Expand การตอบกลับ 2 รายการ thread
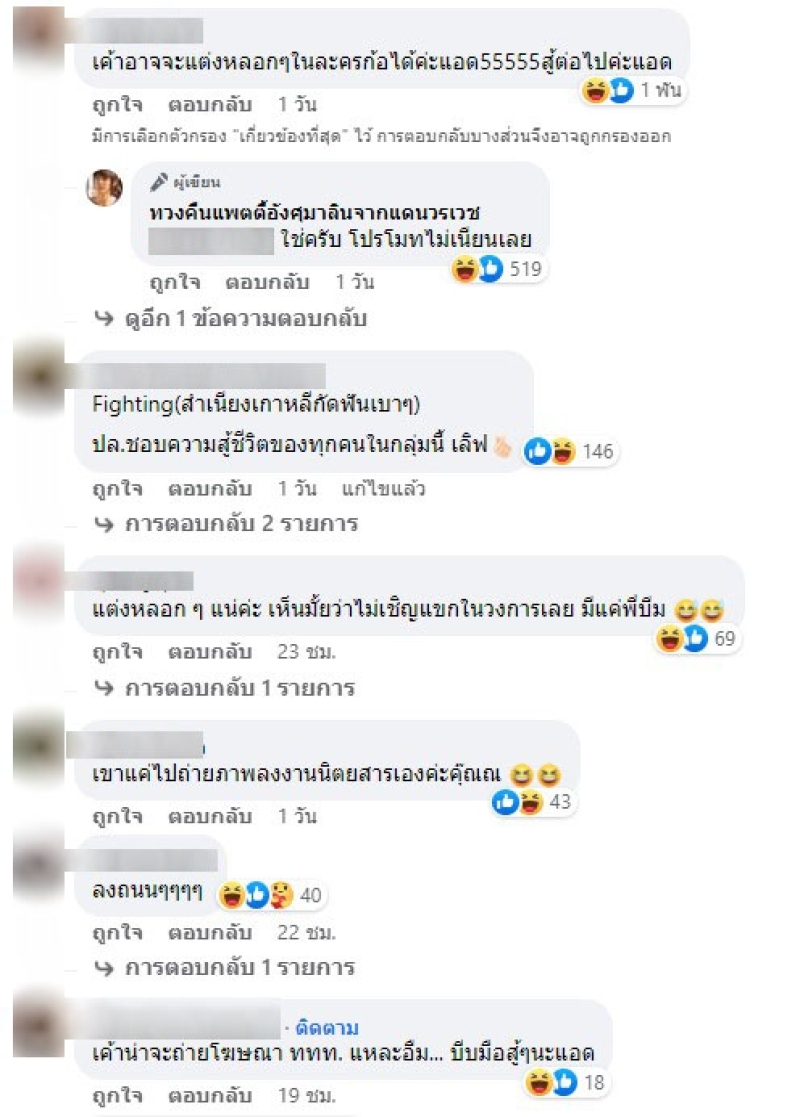Viewport: 800px width, 1117px height. tap(226, 524)
